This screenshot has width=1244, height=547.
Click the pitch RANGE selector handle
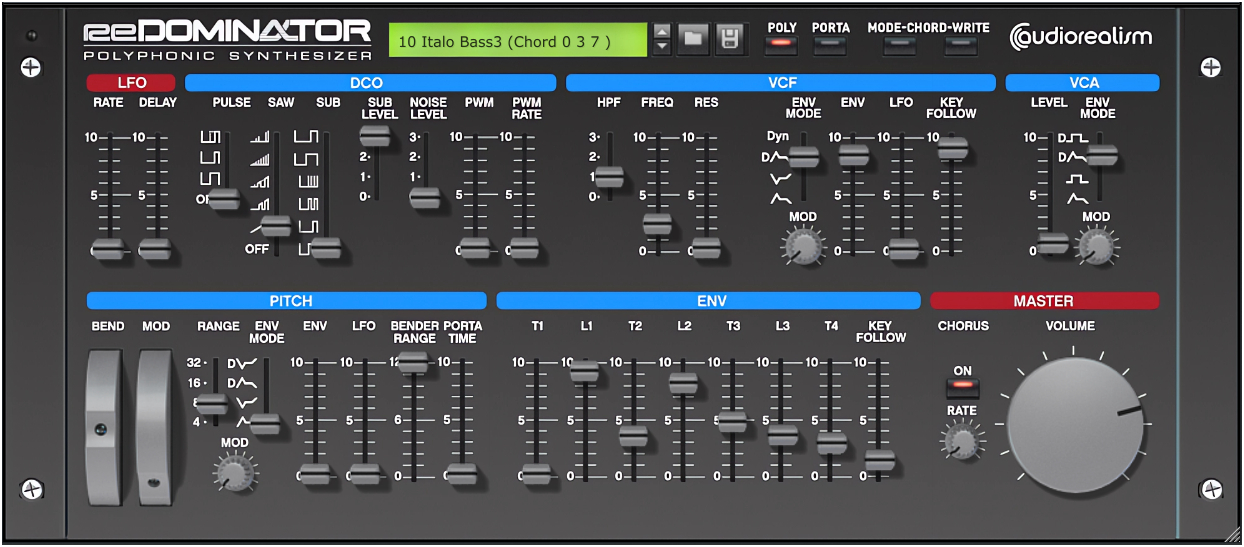coord(211,403)
